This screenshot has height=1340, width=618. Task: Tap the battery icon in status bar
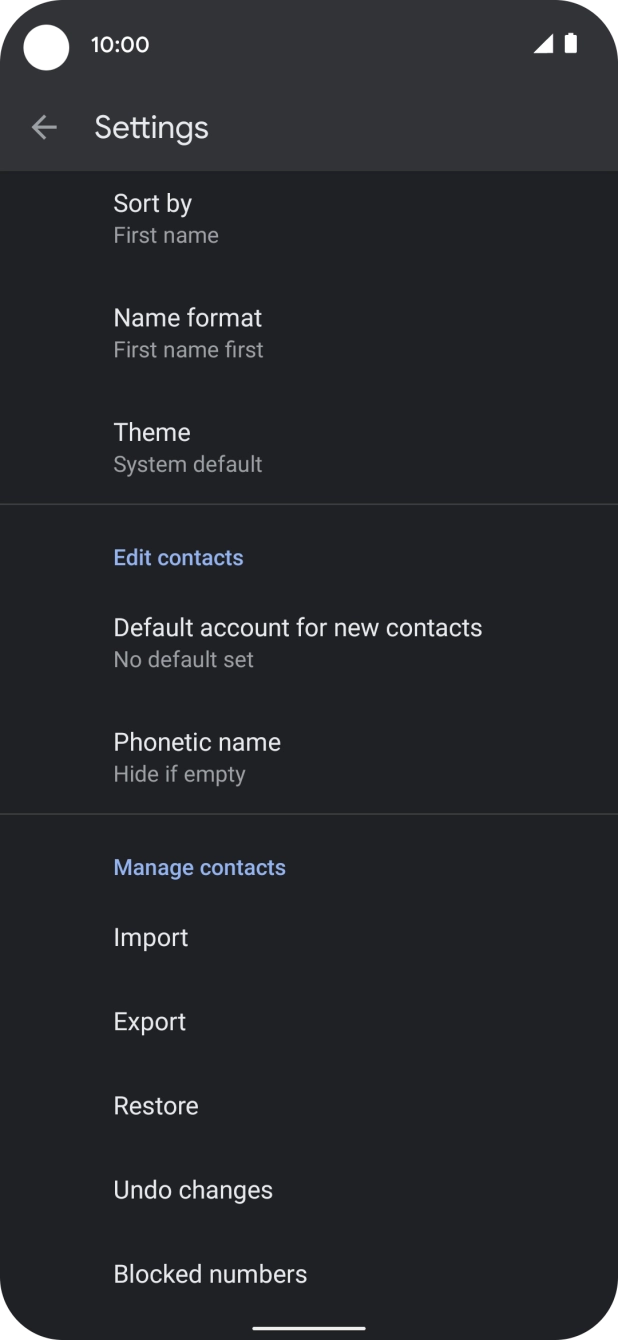[570, 43]
